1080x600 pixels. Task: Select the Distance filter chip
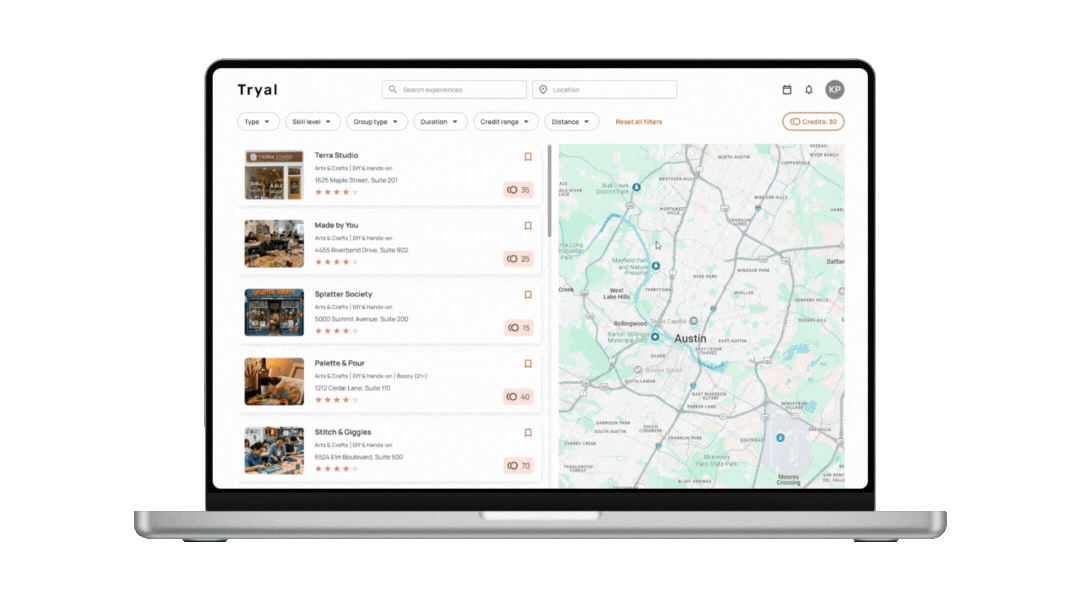[x=571, y=121]
